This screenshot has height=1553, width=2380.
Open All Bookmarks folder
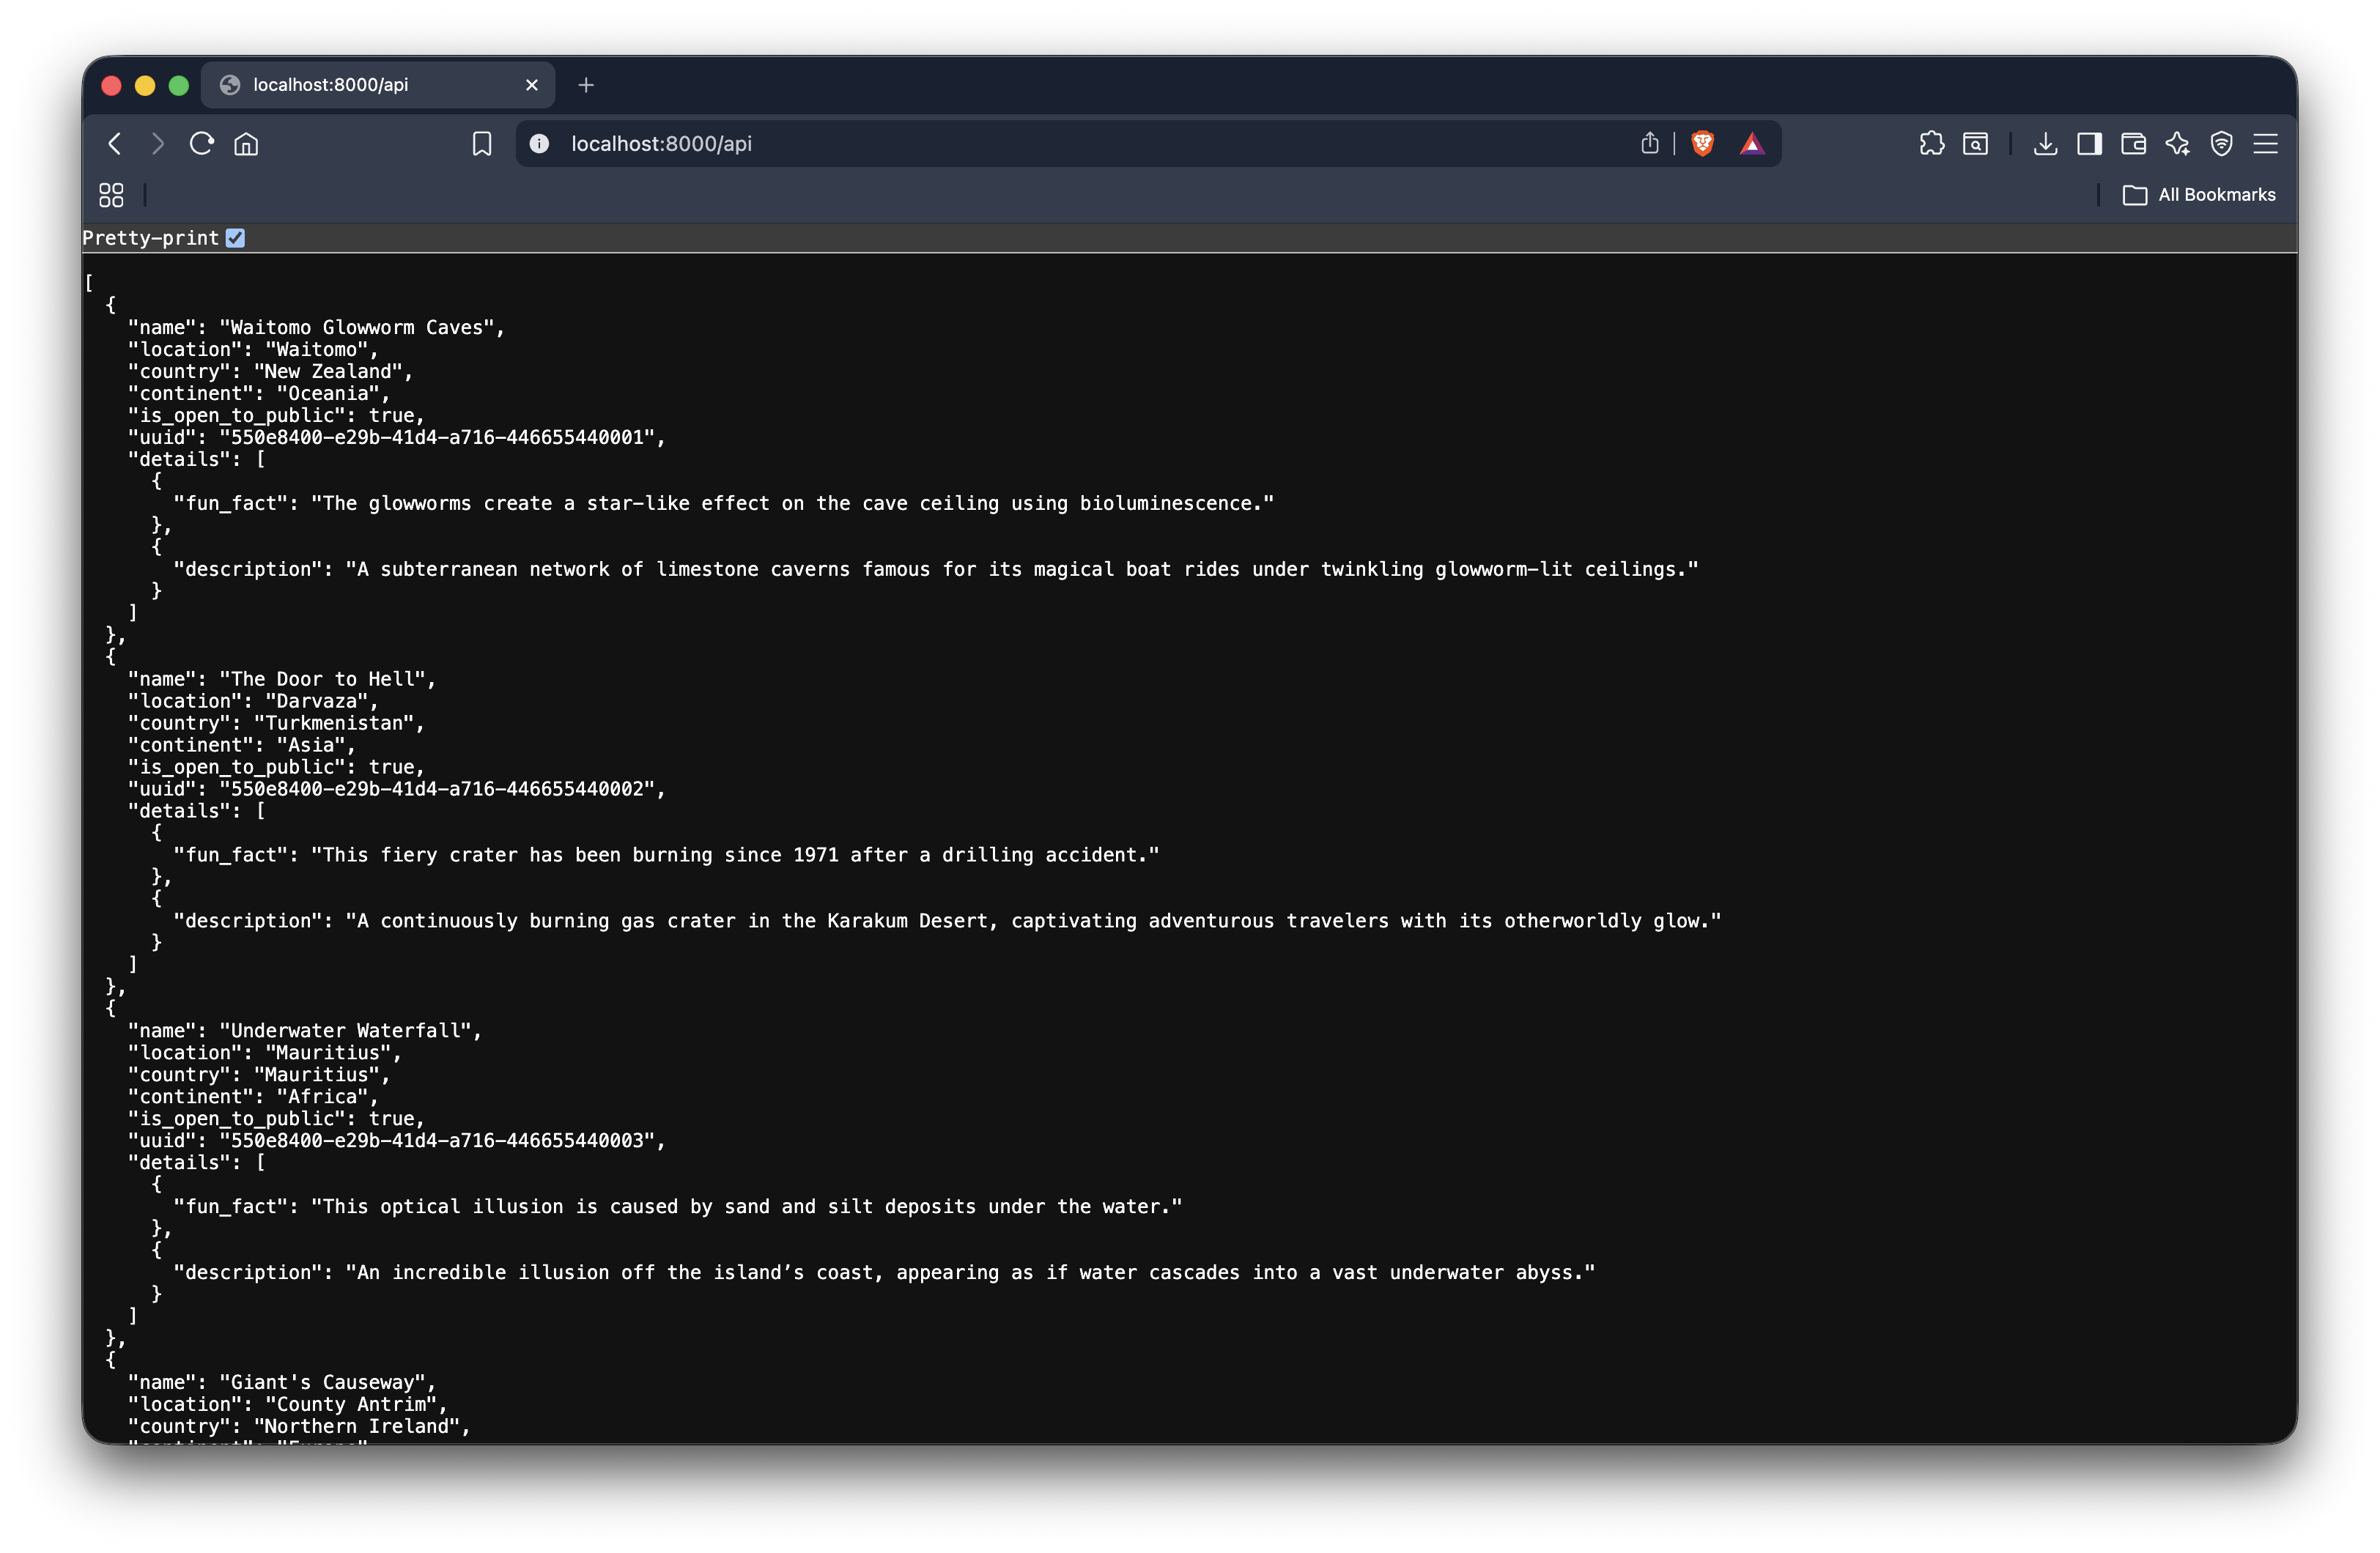click(x=2198, y=195)
